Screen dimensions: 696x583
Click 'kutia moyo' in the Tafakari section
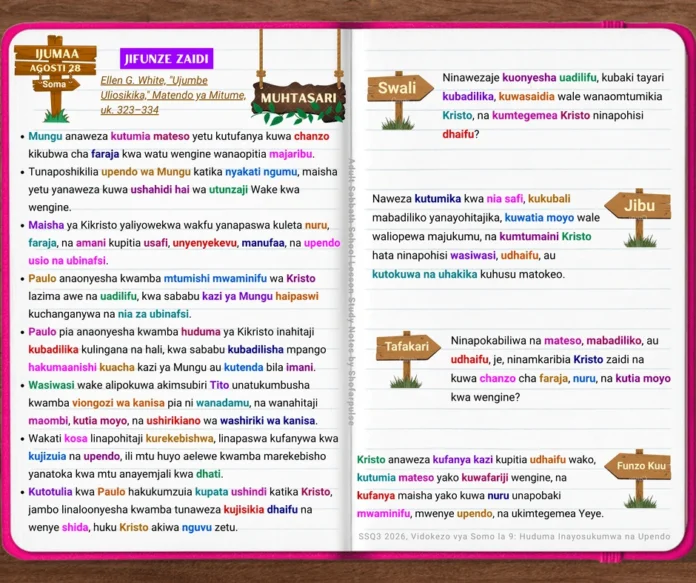[643, 378]
